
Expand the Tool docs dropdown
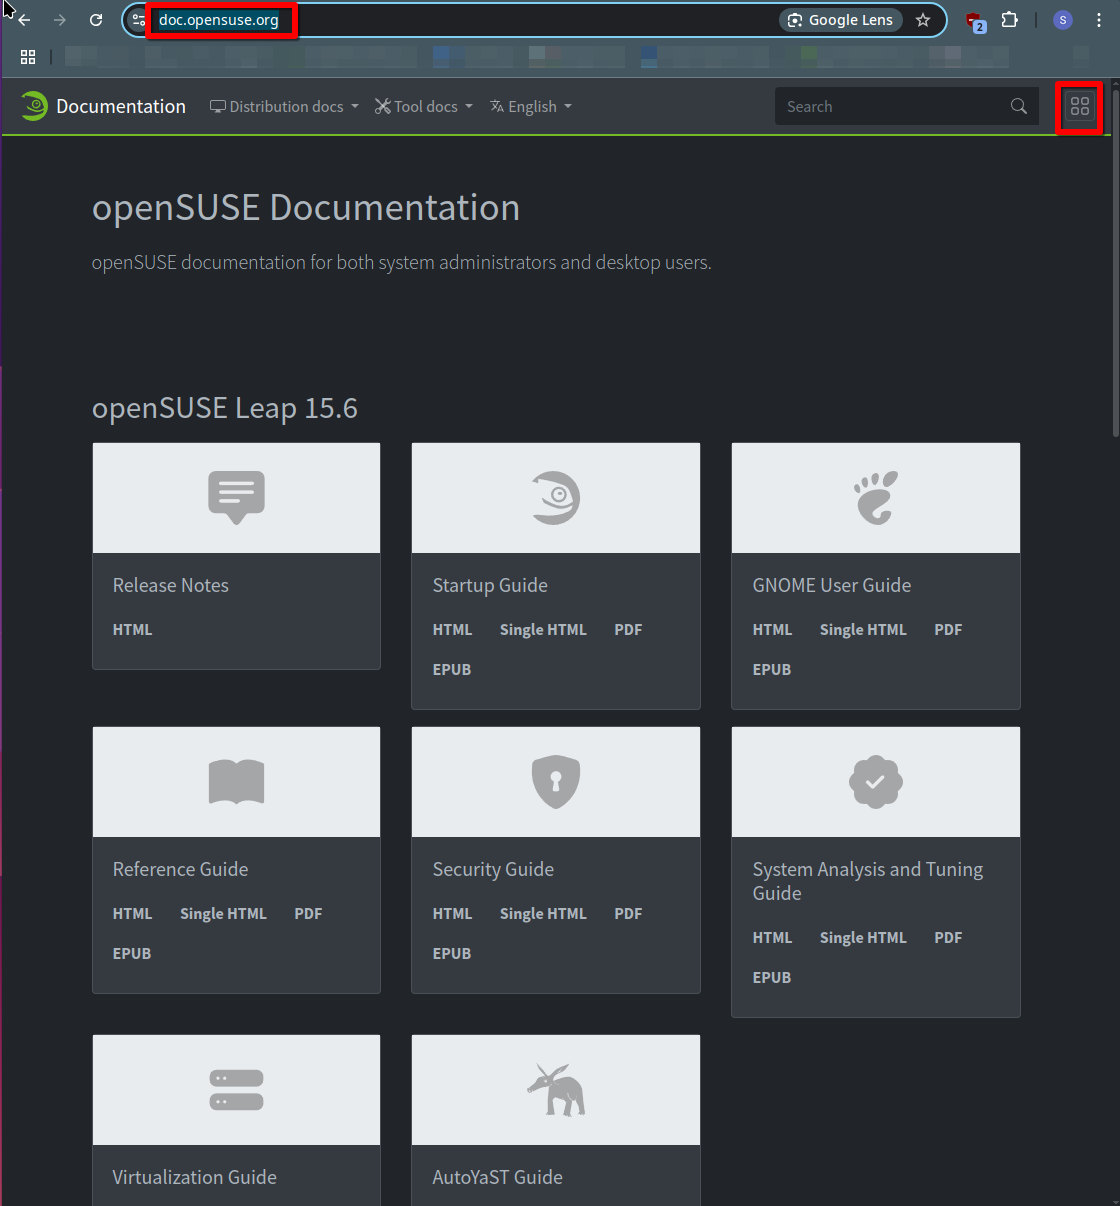tap(424, 106)
